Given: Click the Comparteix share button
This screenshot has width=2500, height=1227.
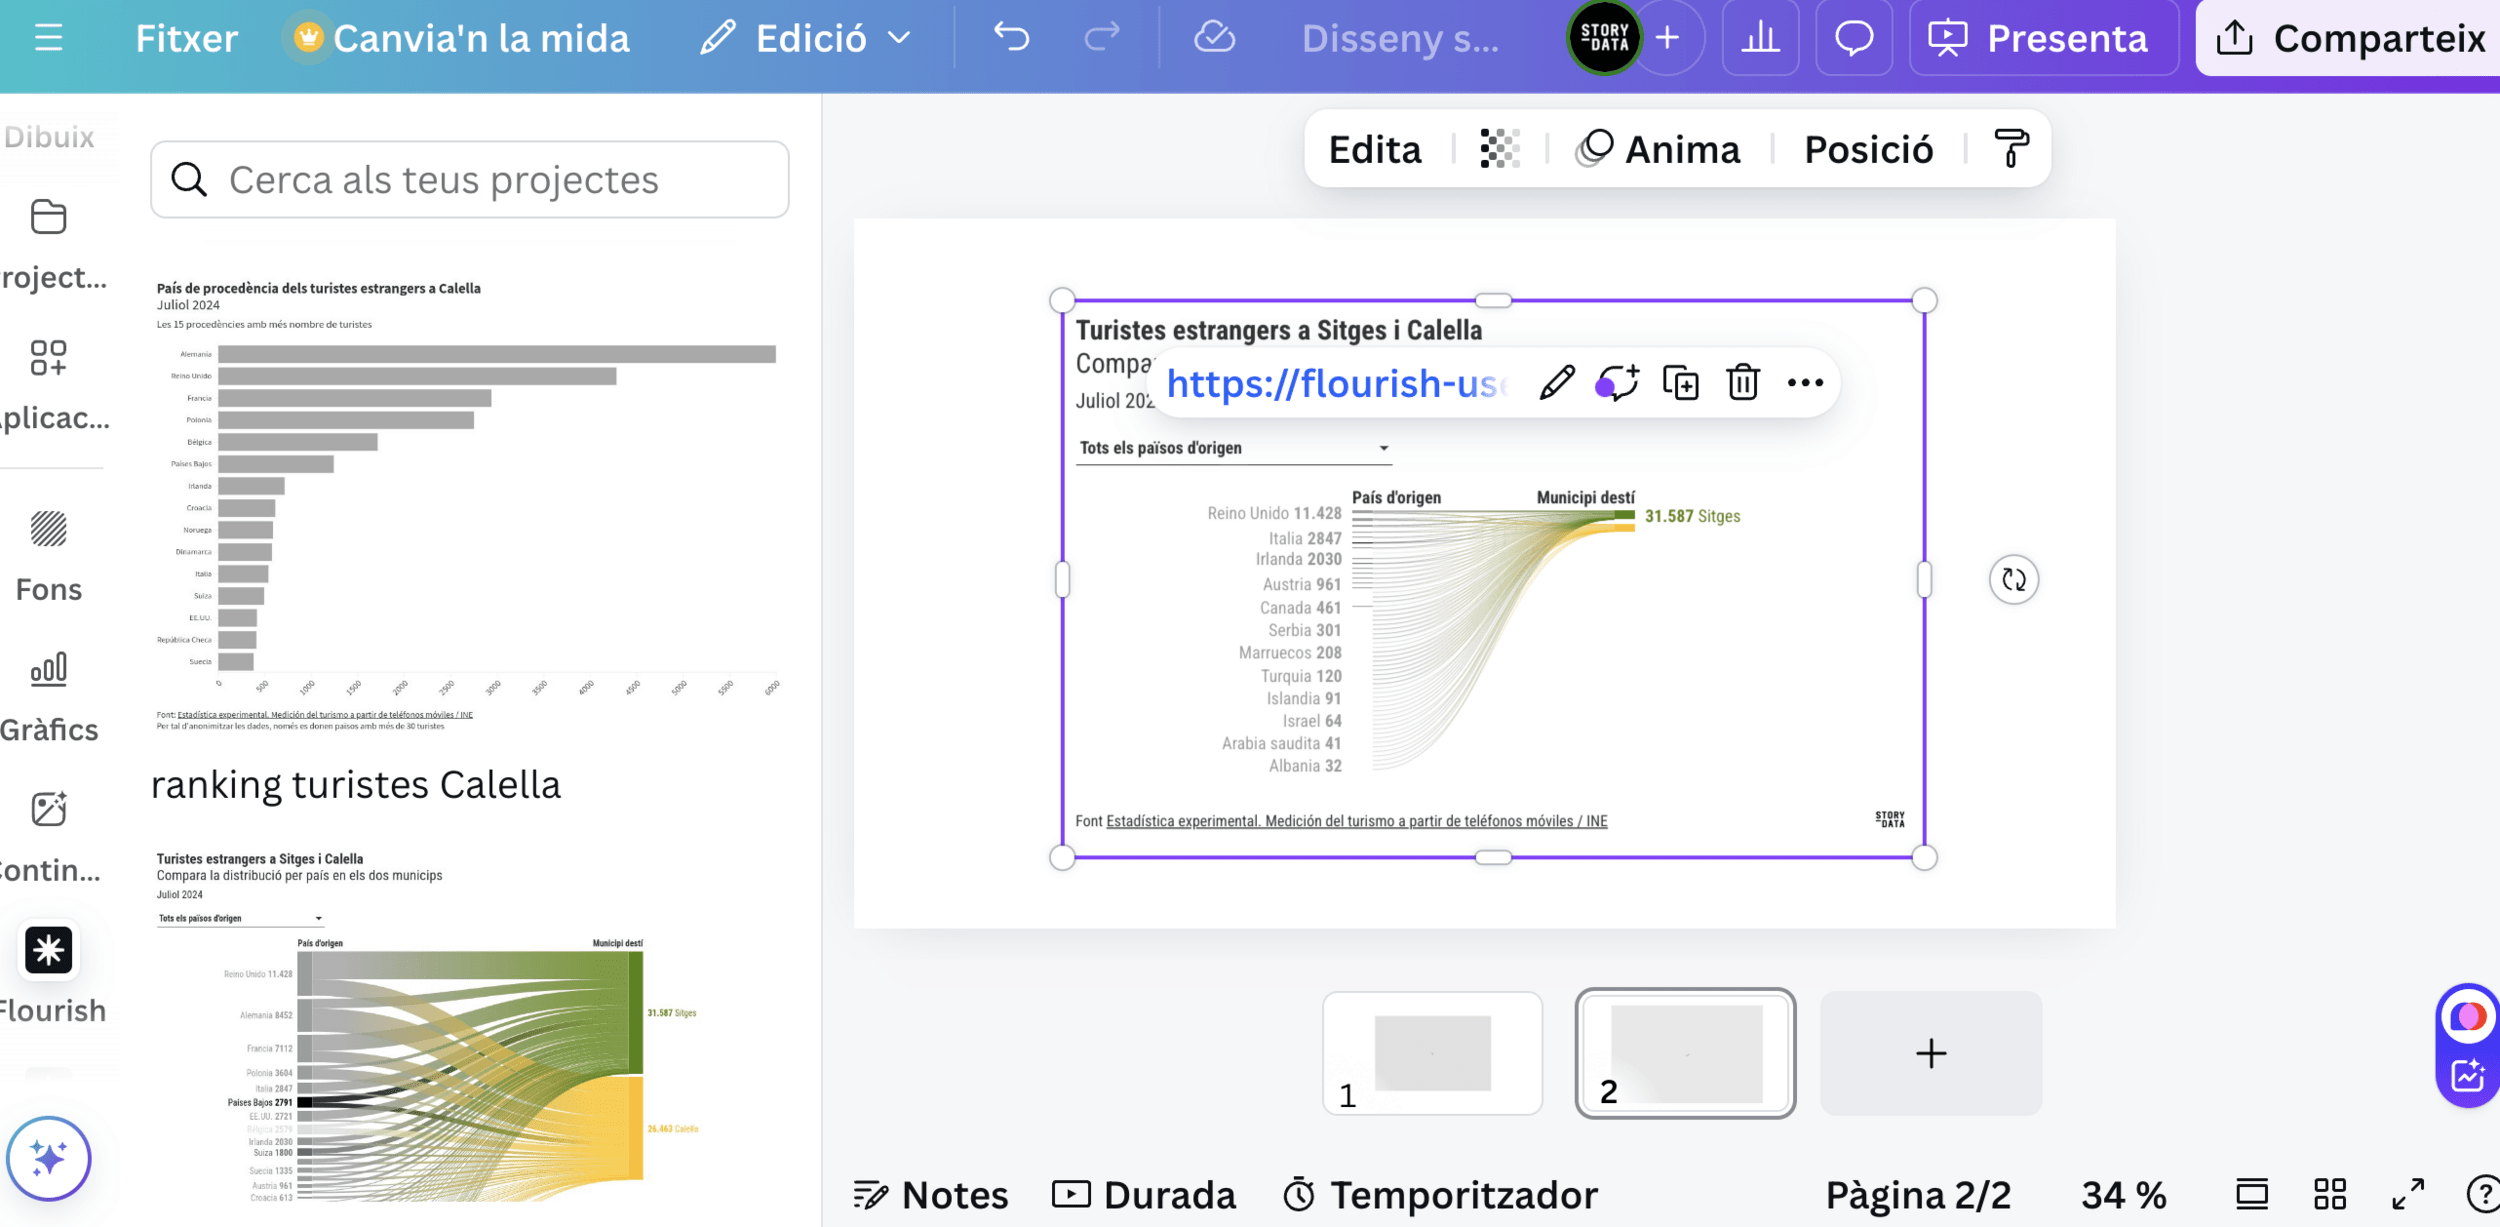Looking at the screenshot, I should (x=2350, y=38).
